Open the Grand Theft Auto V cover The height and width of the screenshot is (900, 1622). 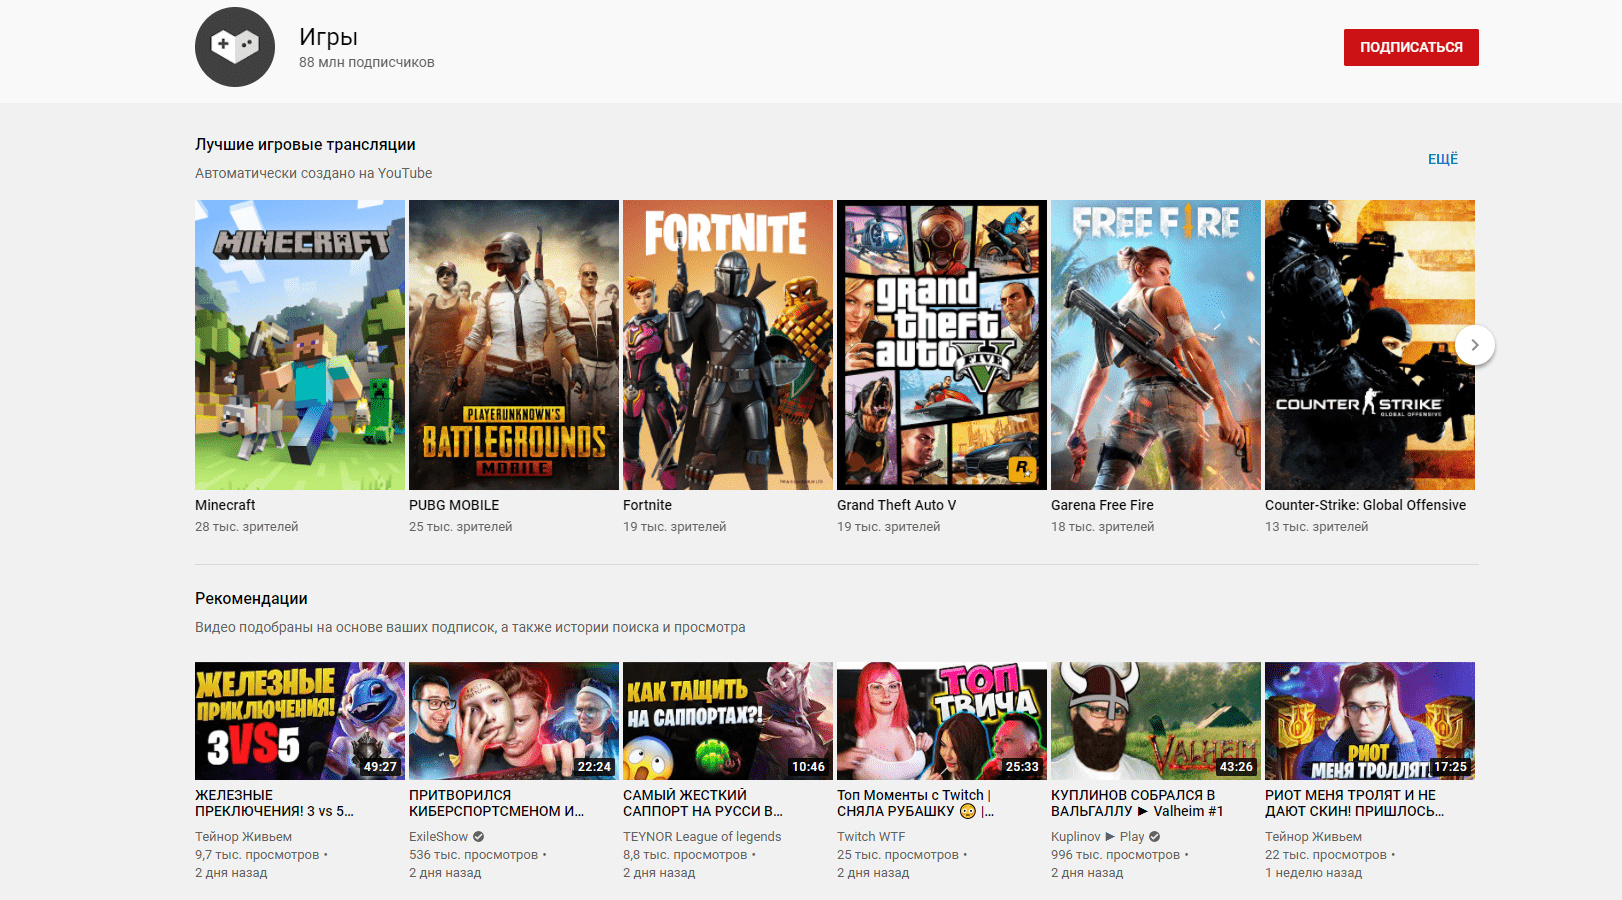(942, 345)
